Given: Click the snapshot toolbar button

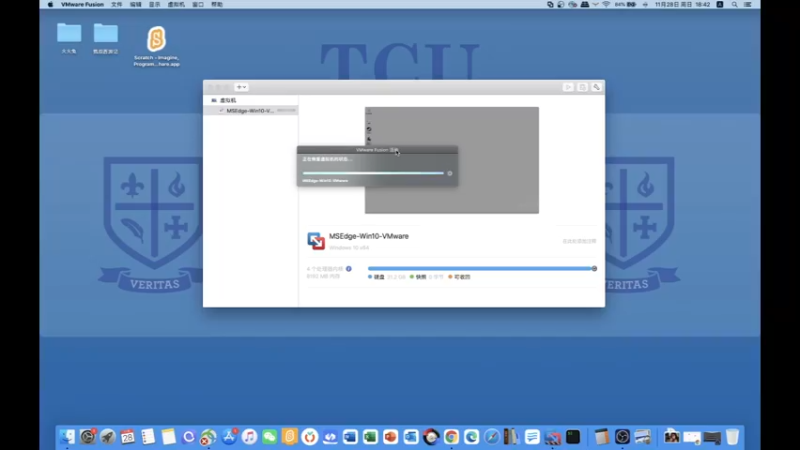Looking at the screenshot, I should click(582, 87).
